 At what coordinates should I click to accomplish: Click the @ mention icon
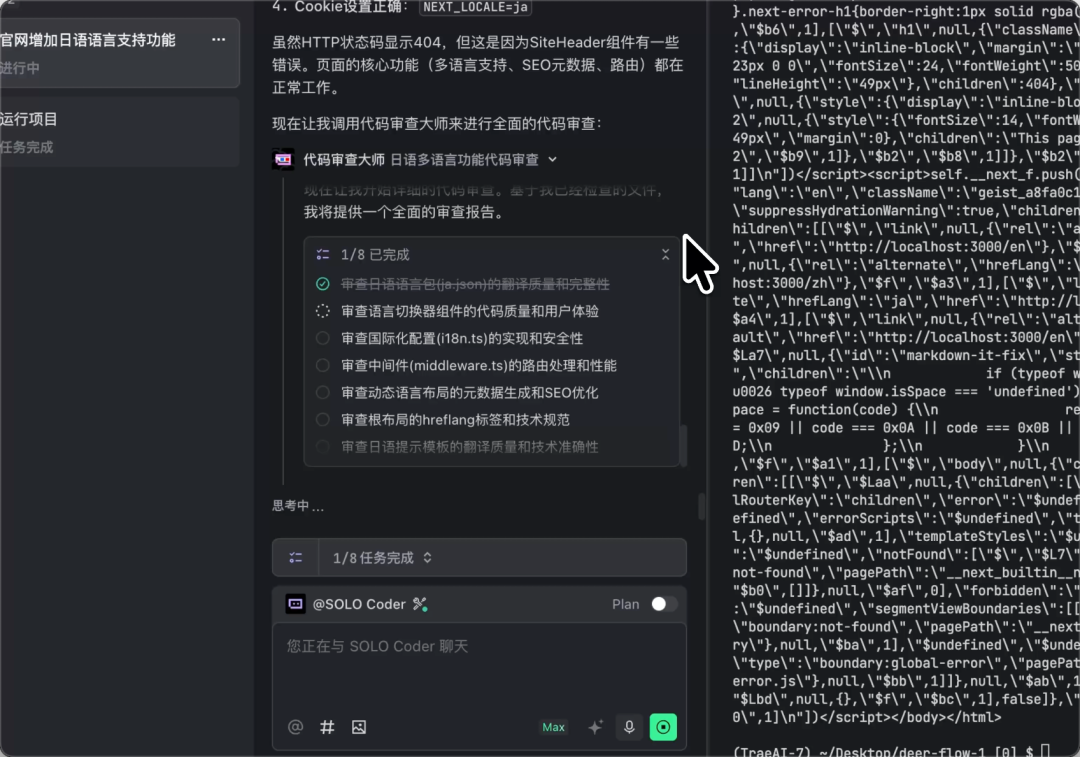(295, 727)
